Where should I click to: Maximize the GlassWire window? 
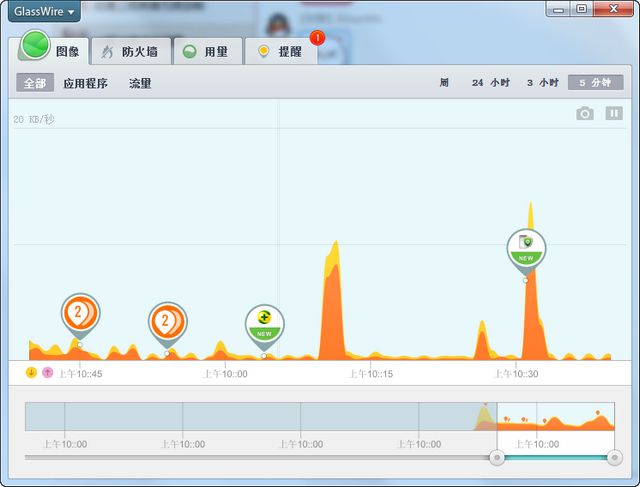582,9
